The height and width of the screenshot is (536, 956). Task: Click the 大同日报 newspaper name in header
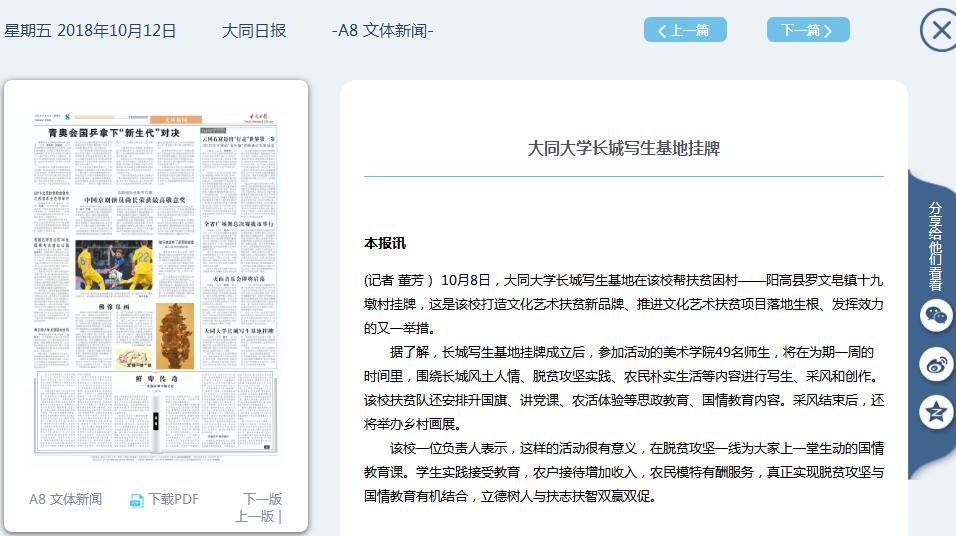click(x=254, y=30)
